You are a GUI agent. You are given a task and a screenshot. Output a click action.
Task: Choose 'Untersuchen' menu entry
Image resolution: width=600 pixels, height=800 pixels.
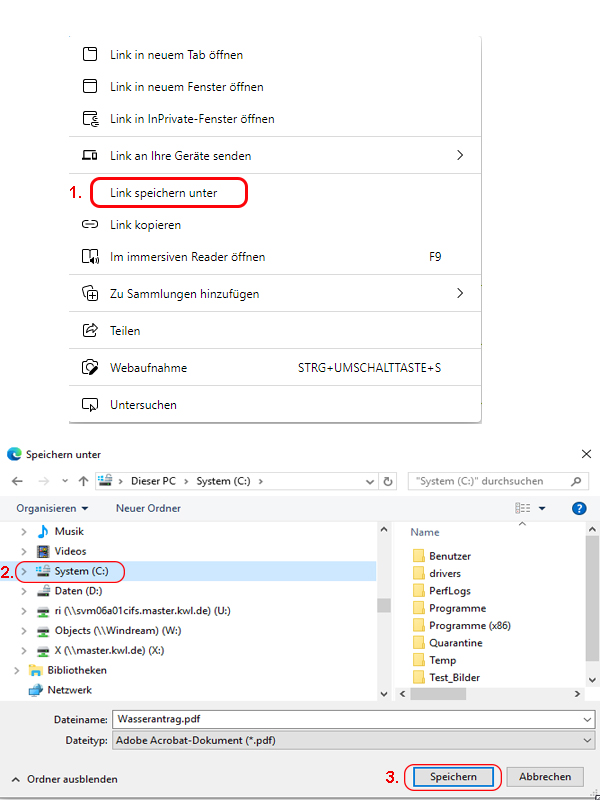point(274,405)
